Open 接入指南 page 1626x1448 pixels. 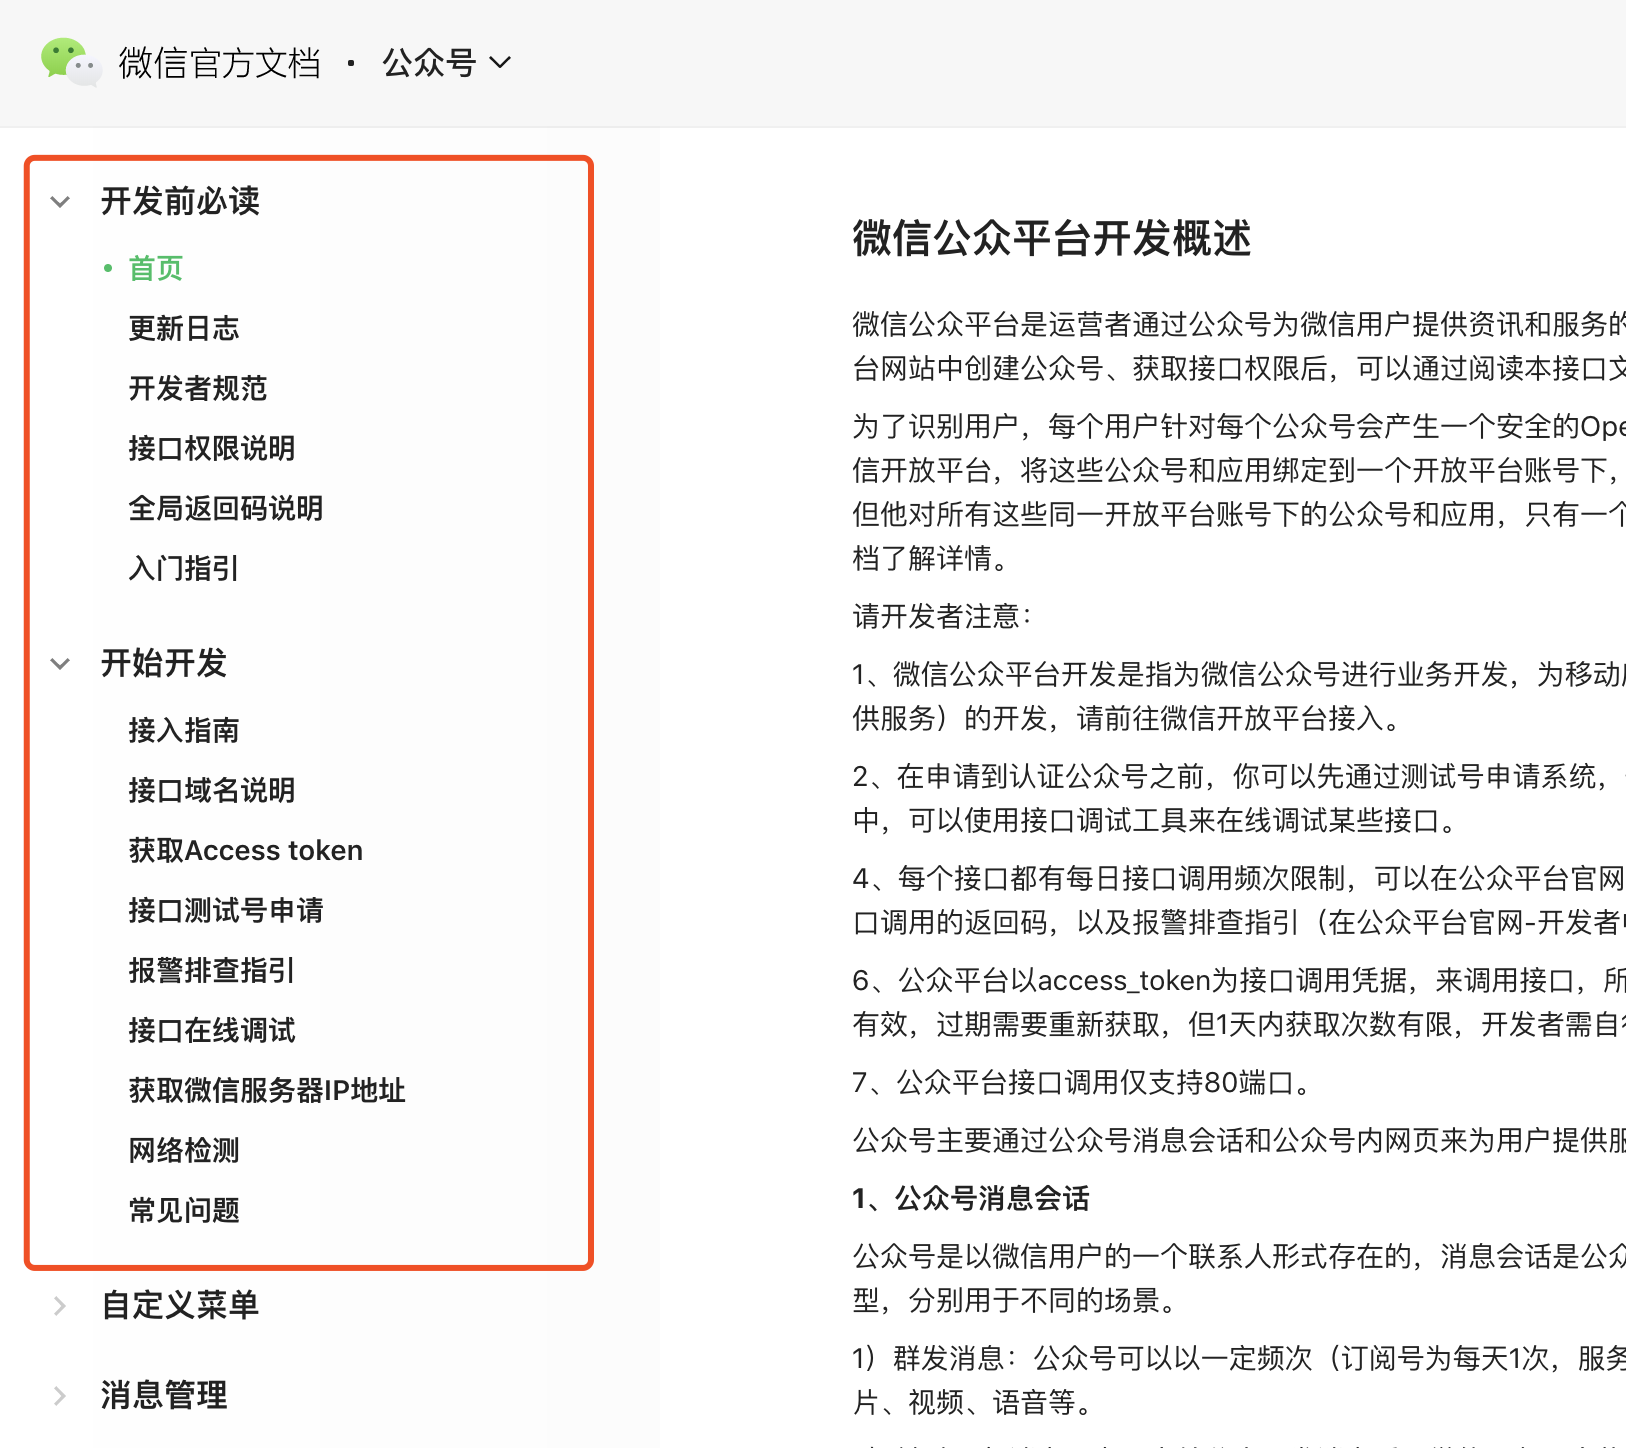(x=184, y=730)
